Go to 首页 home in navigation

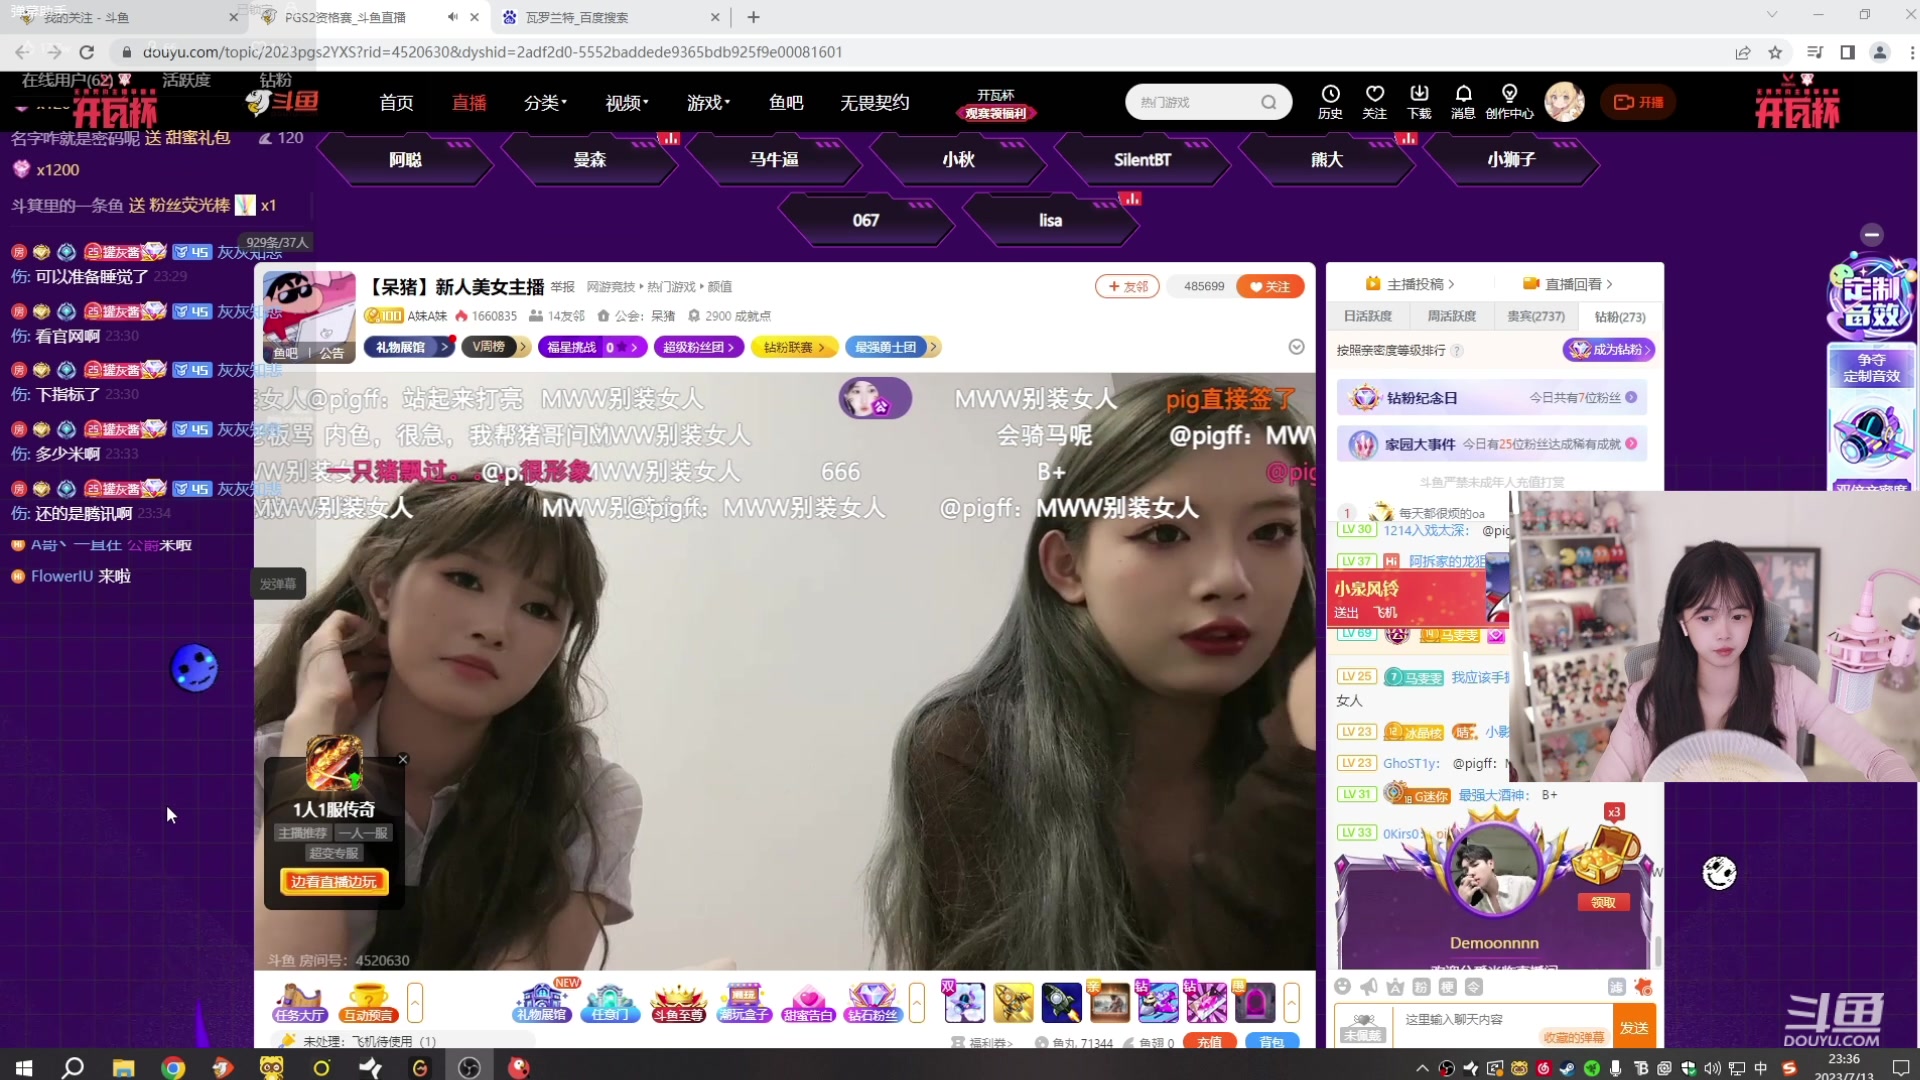point(396,102)
